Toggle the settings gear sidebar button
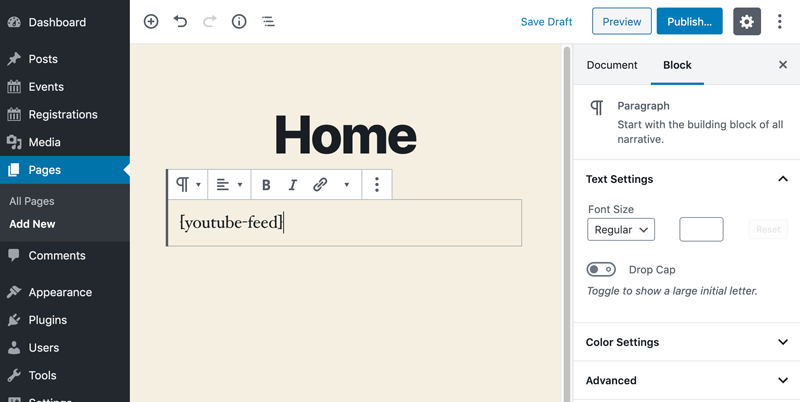The image size is (800, 402). point(747,21)
